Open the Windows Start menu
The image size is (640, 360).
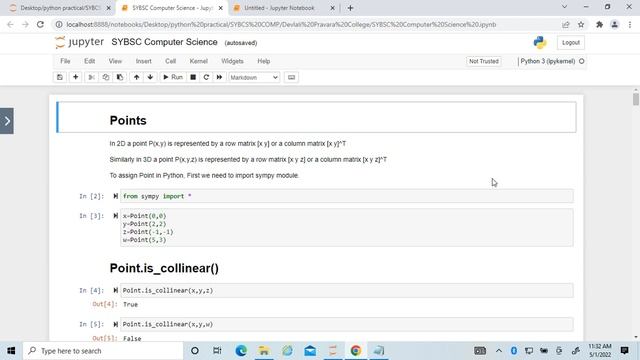[11, 351]
